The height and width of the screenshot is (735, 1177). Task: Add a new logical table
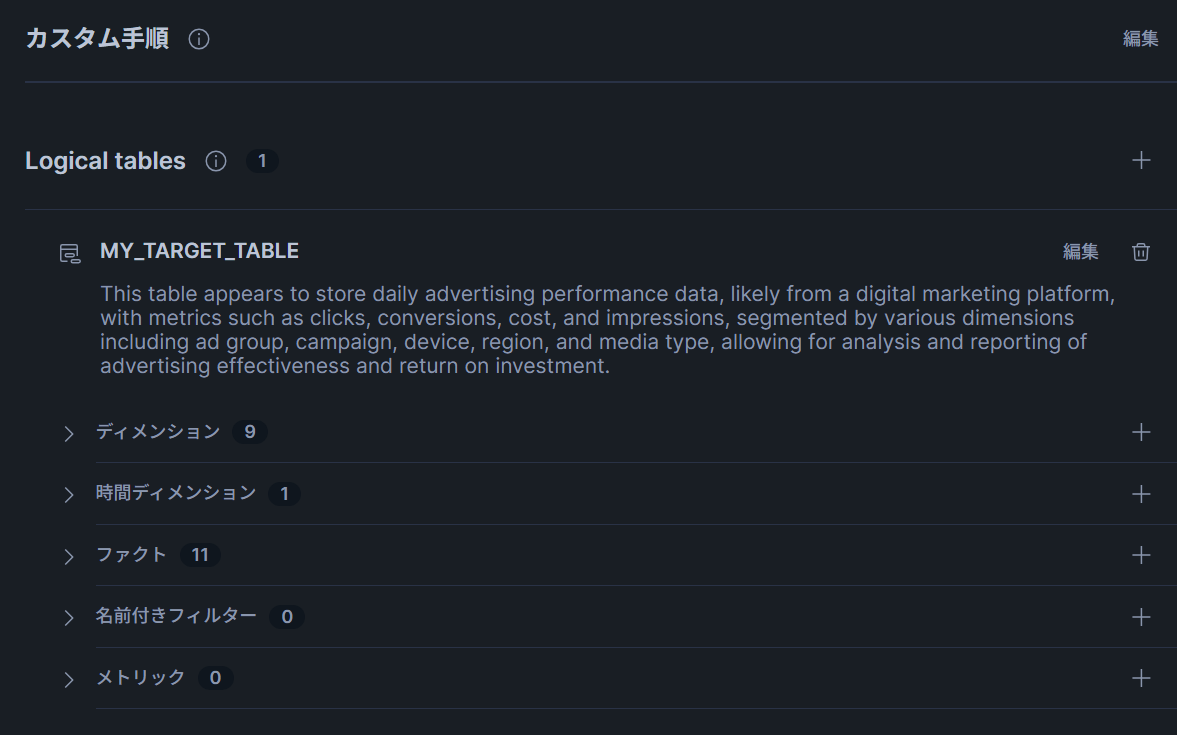pos(1141,160)
